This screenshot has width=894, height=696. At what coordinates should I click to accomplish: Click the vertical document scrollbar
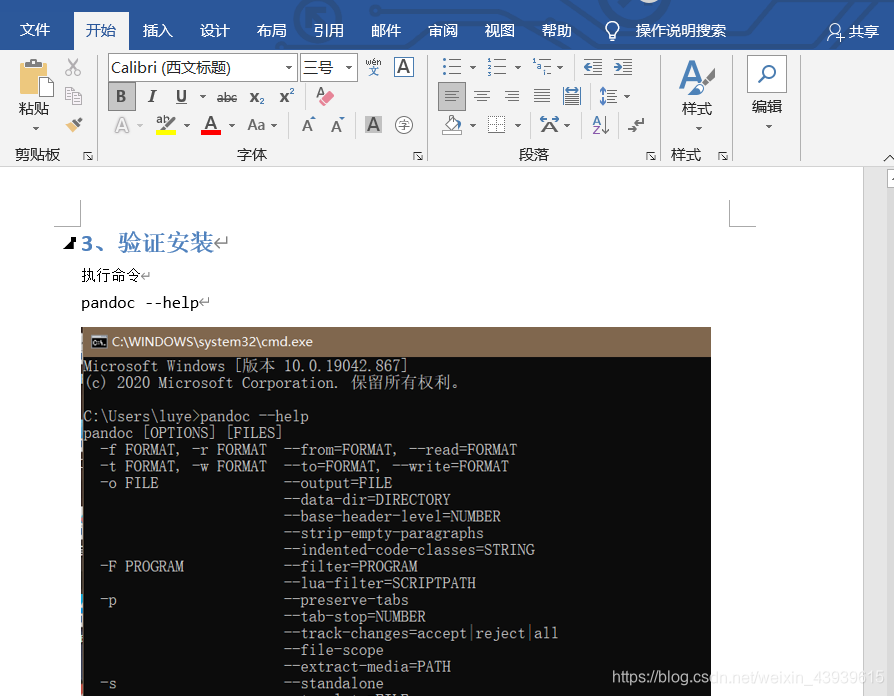889,432
